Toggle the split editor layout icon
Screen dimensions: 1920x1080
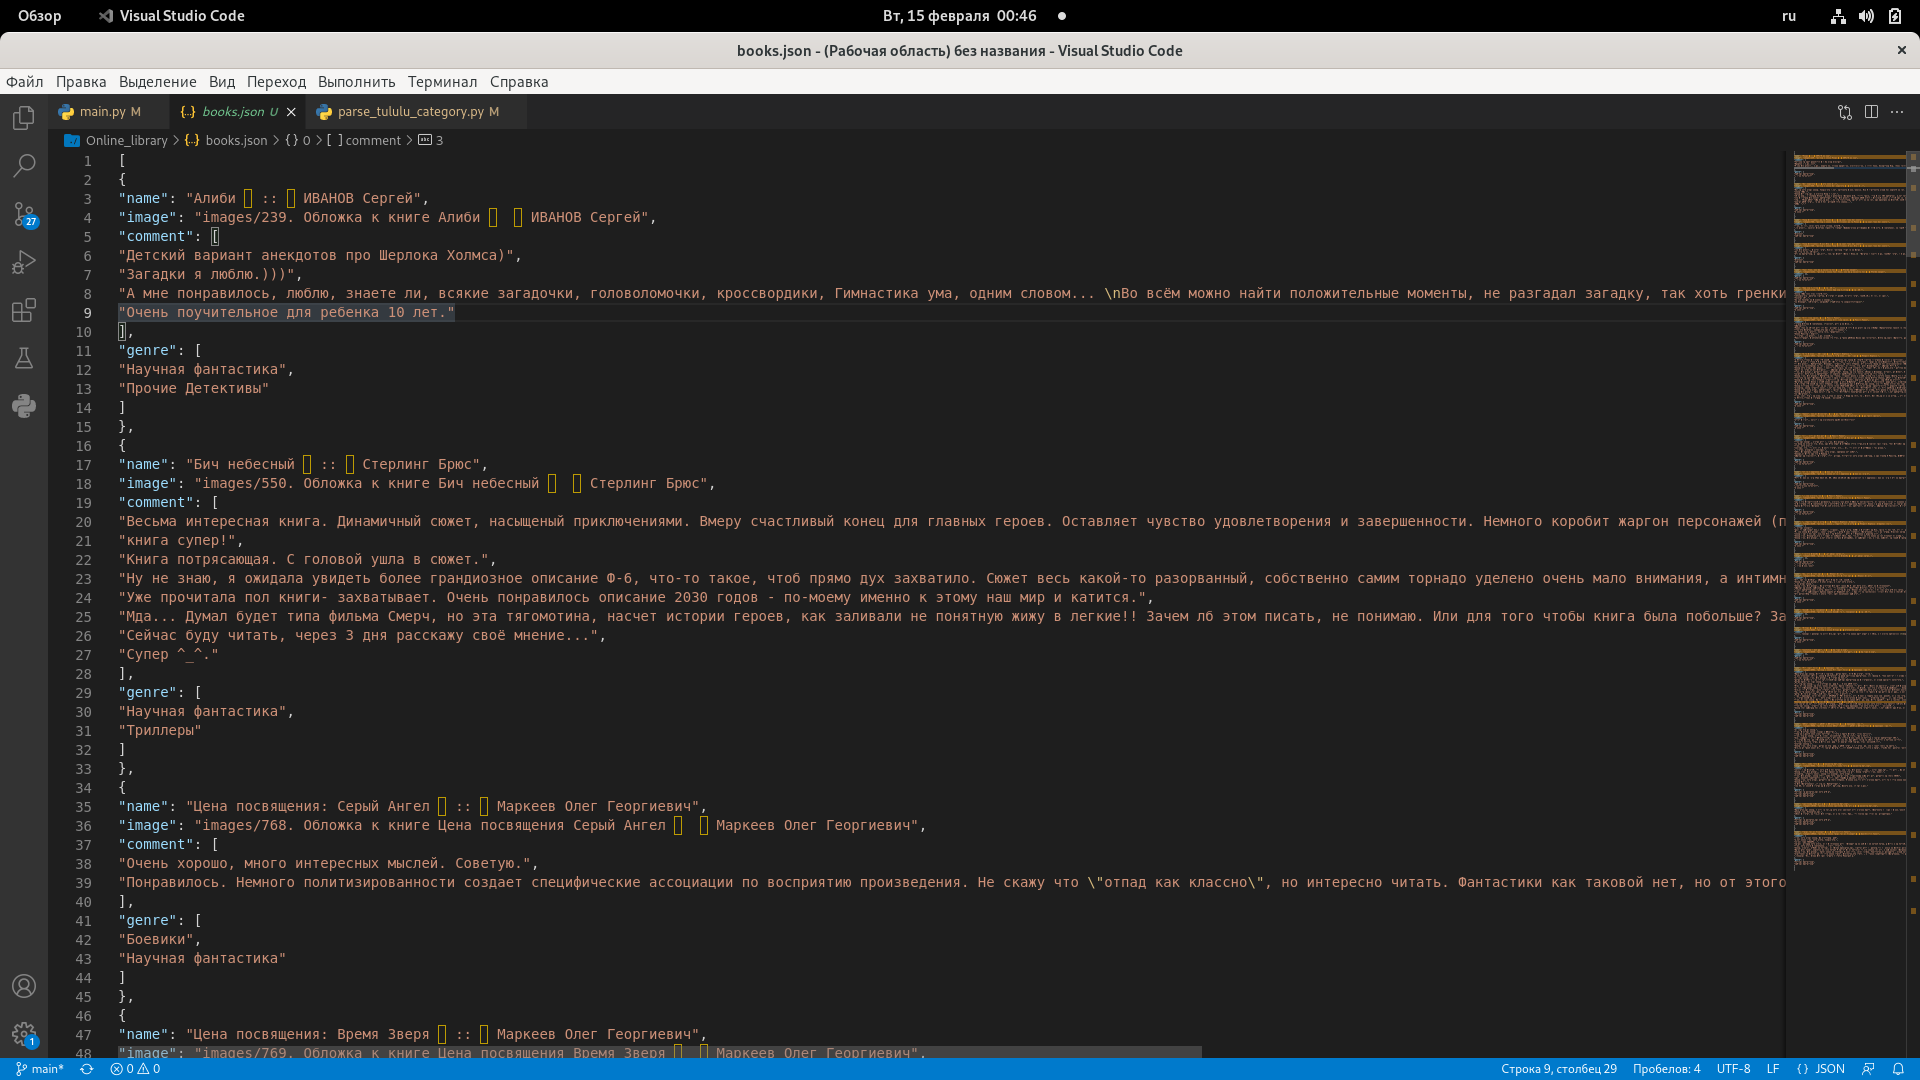pos(1871,112)
